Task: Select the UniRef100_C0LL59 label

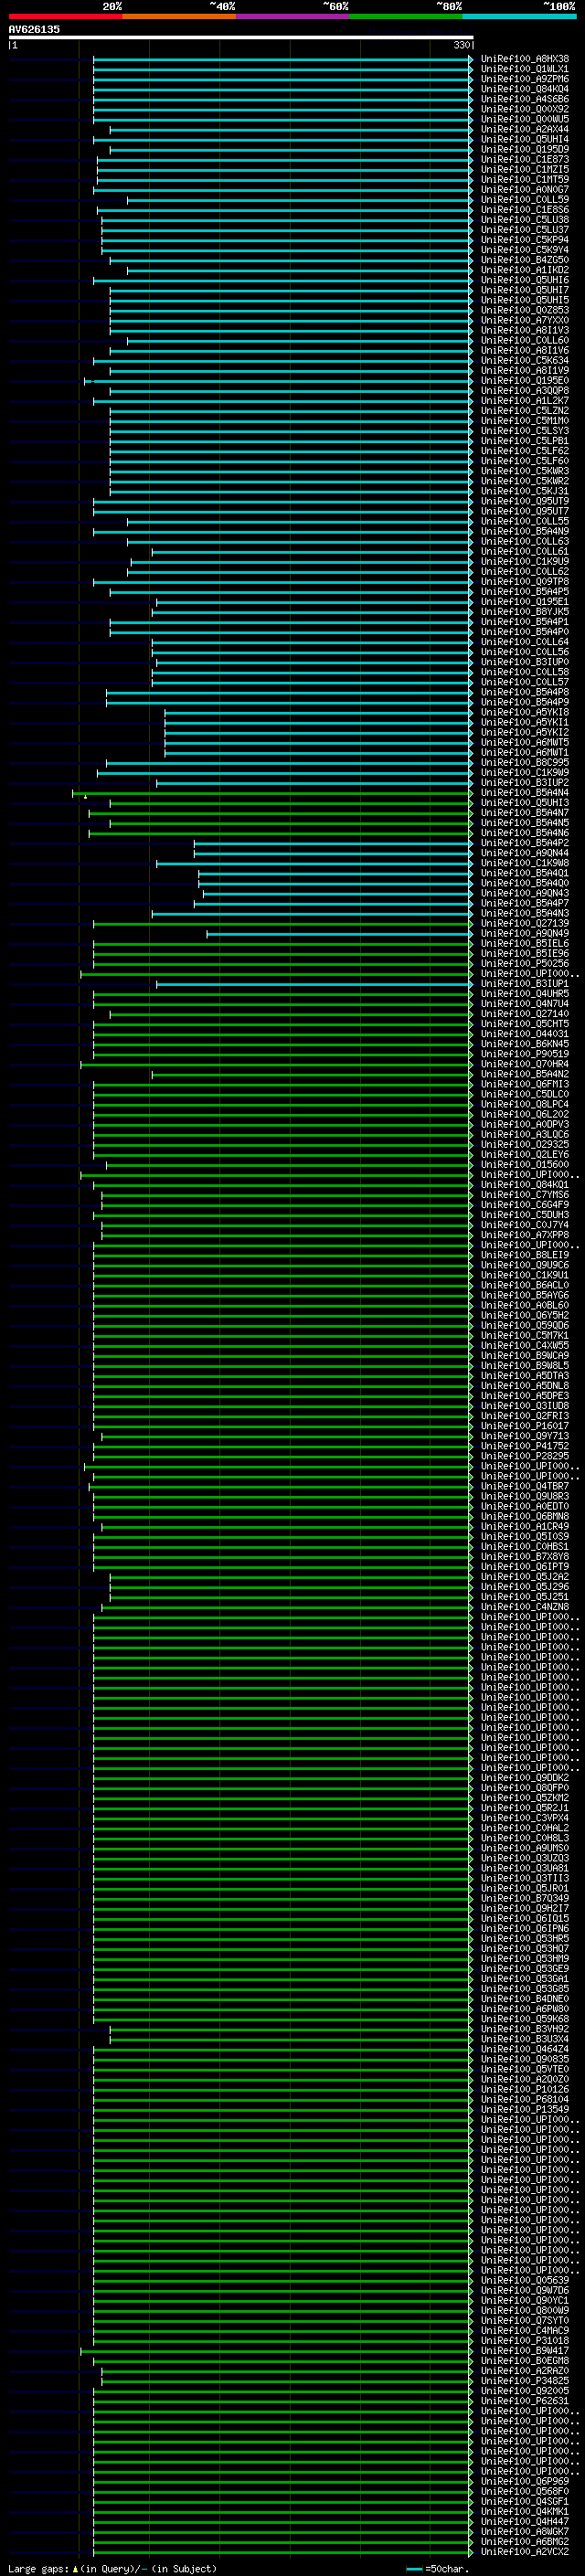Action: [525, 200]
